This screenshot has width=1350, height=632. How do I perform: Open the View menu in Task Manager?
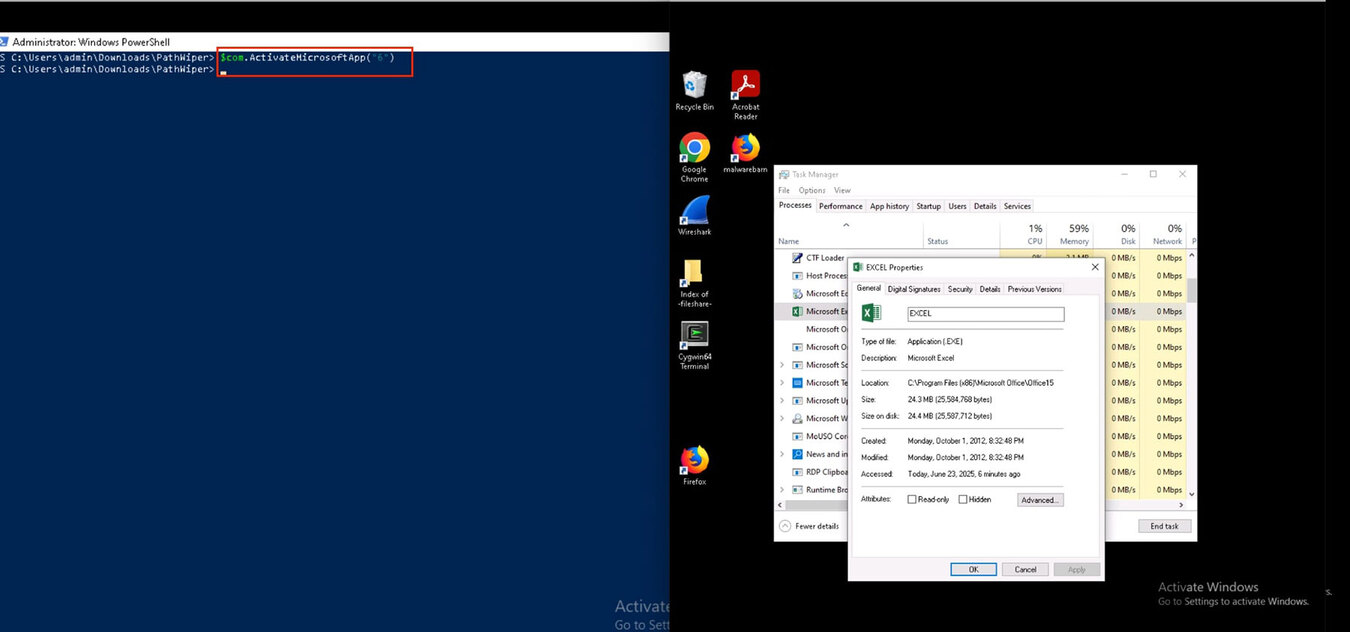click(x=842, y=190)
